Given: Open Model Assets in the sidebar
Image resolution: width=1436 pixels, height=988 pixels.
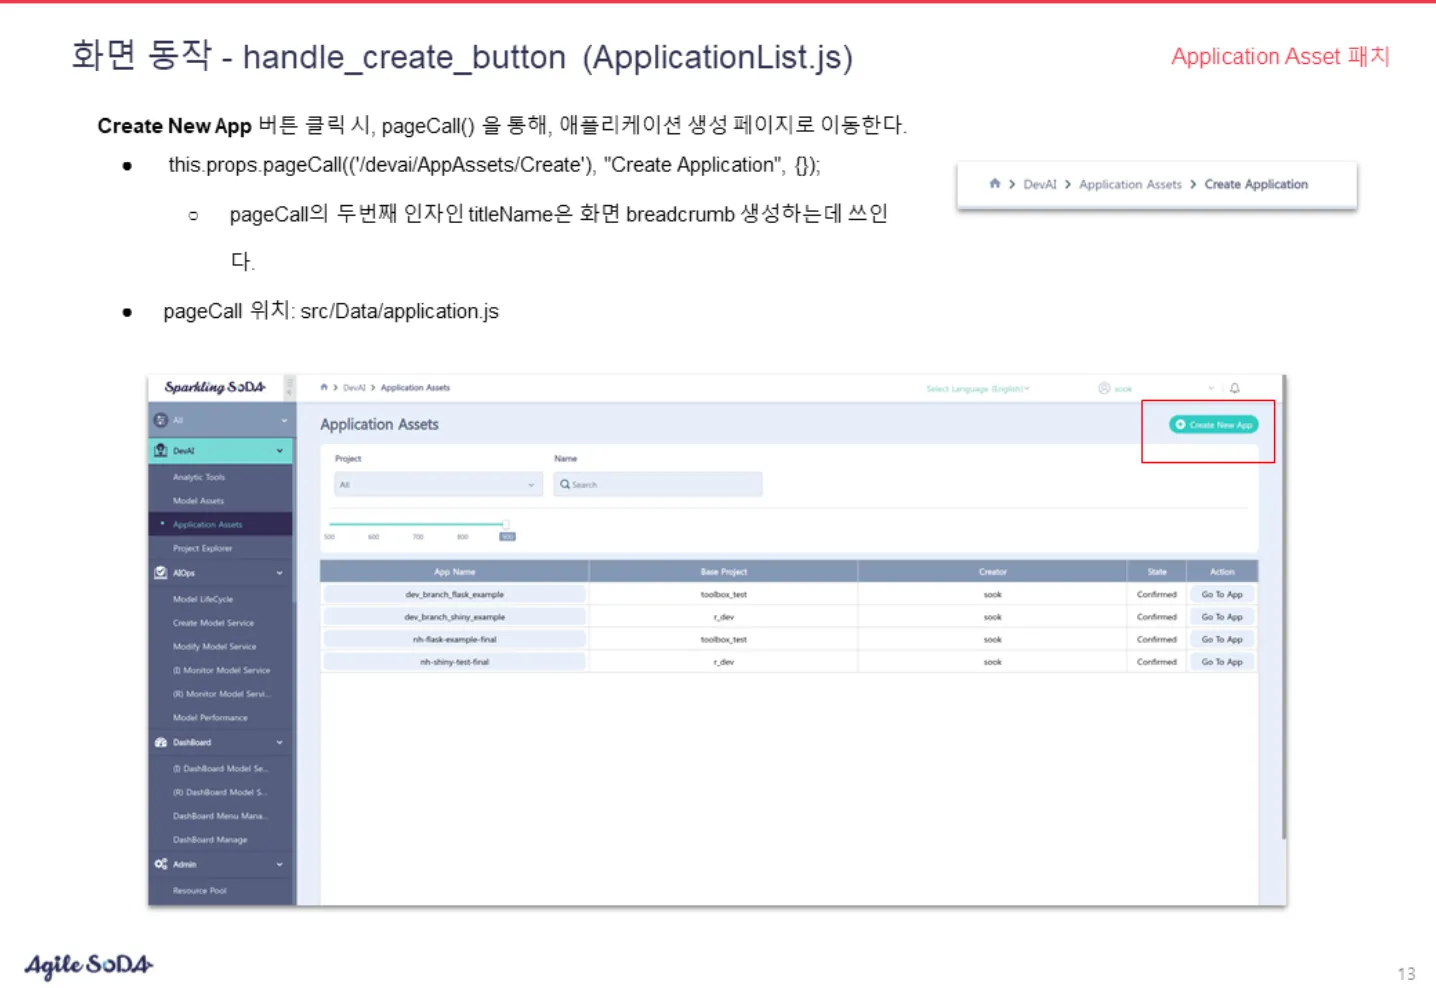Looking at the screenshot, I should pyautogui.click(x=198, y=501).
